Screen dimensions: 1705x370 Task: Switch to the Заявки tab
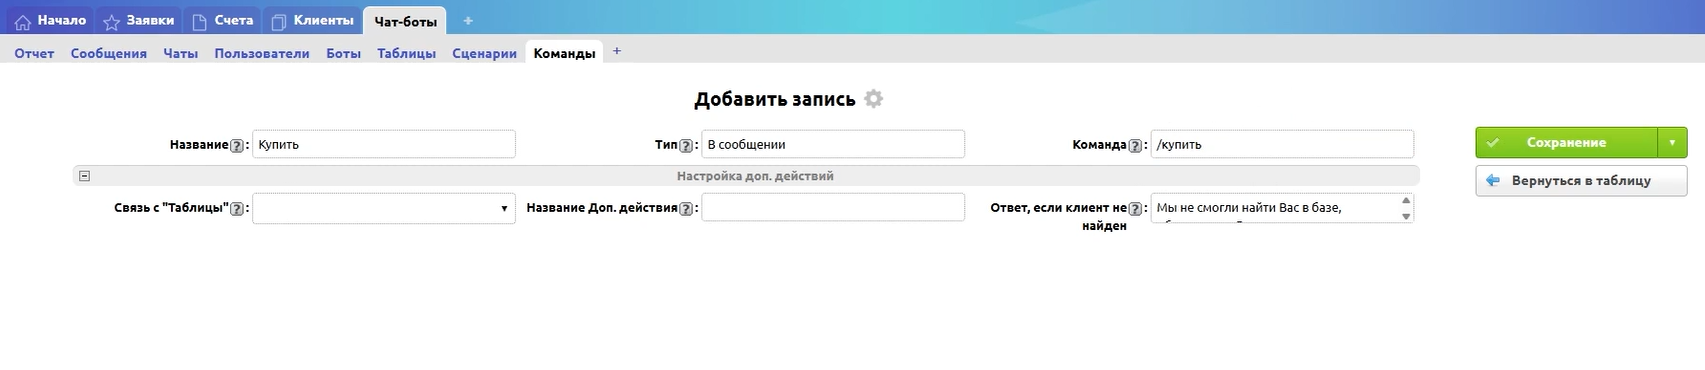pyautogui.click(x=139, y=20)
